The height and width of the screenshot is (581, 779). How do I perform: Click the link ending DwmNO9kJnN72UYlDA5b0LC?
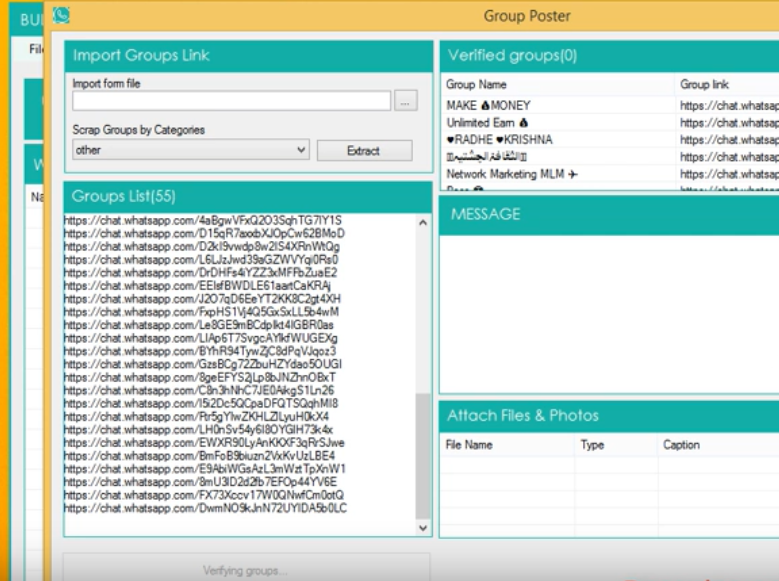tap(205, 508)
